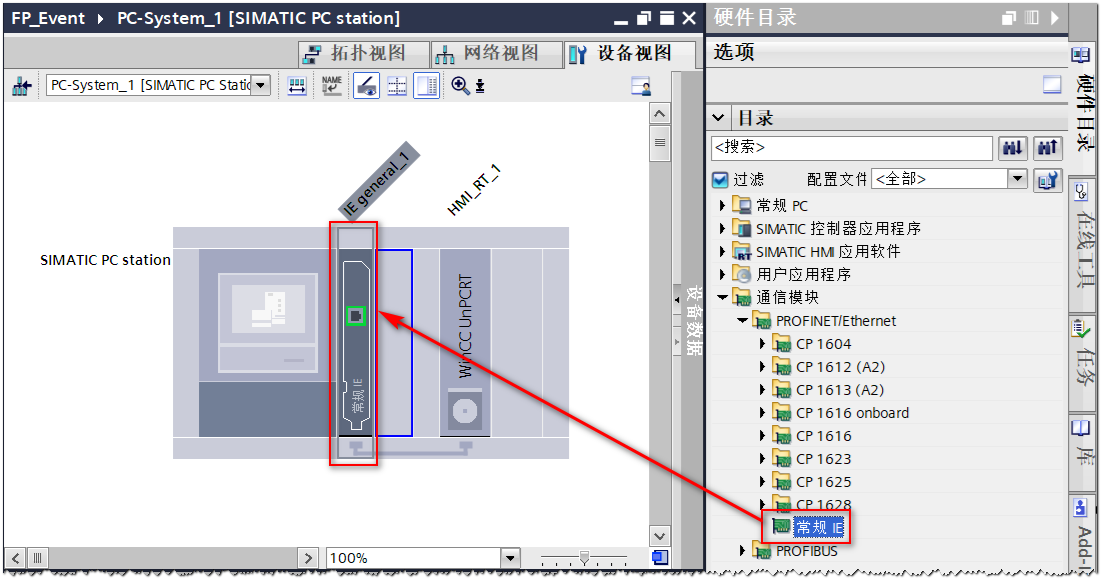
Task: Click search downward binoculars icon in catalog
Action: click(1013, 148)
